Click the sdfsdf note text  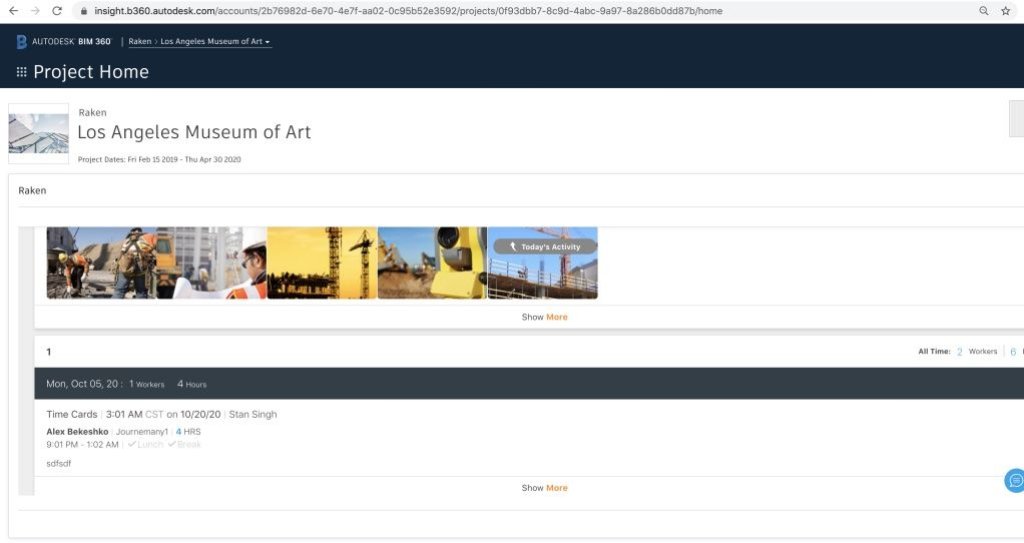[x=59, y=463]
